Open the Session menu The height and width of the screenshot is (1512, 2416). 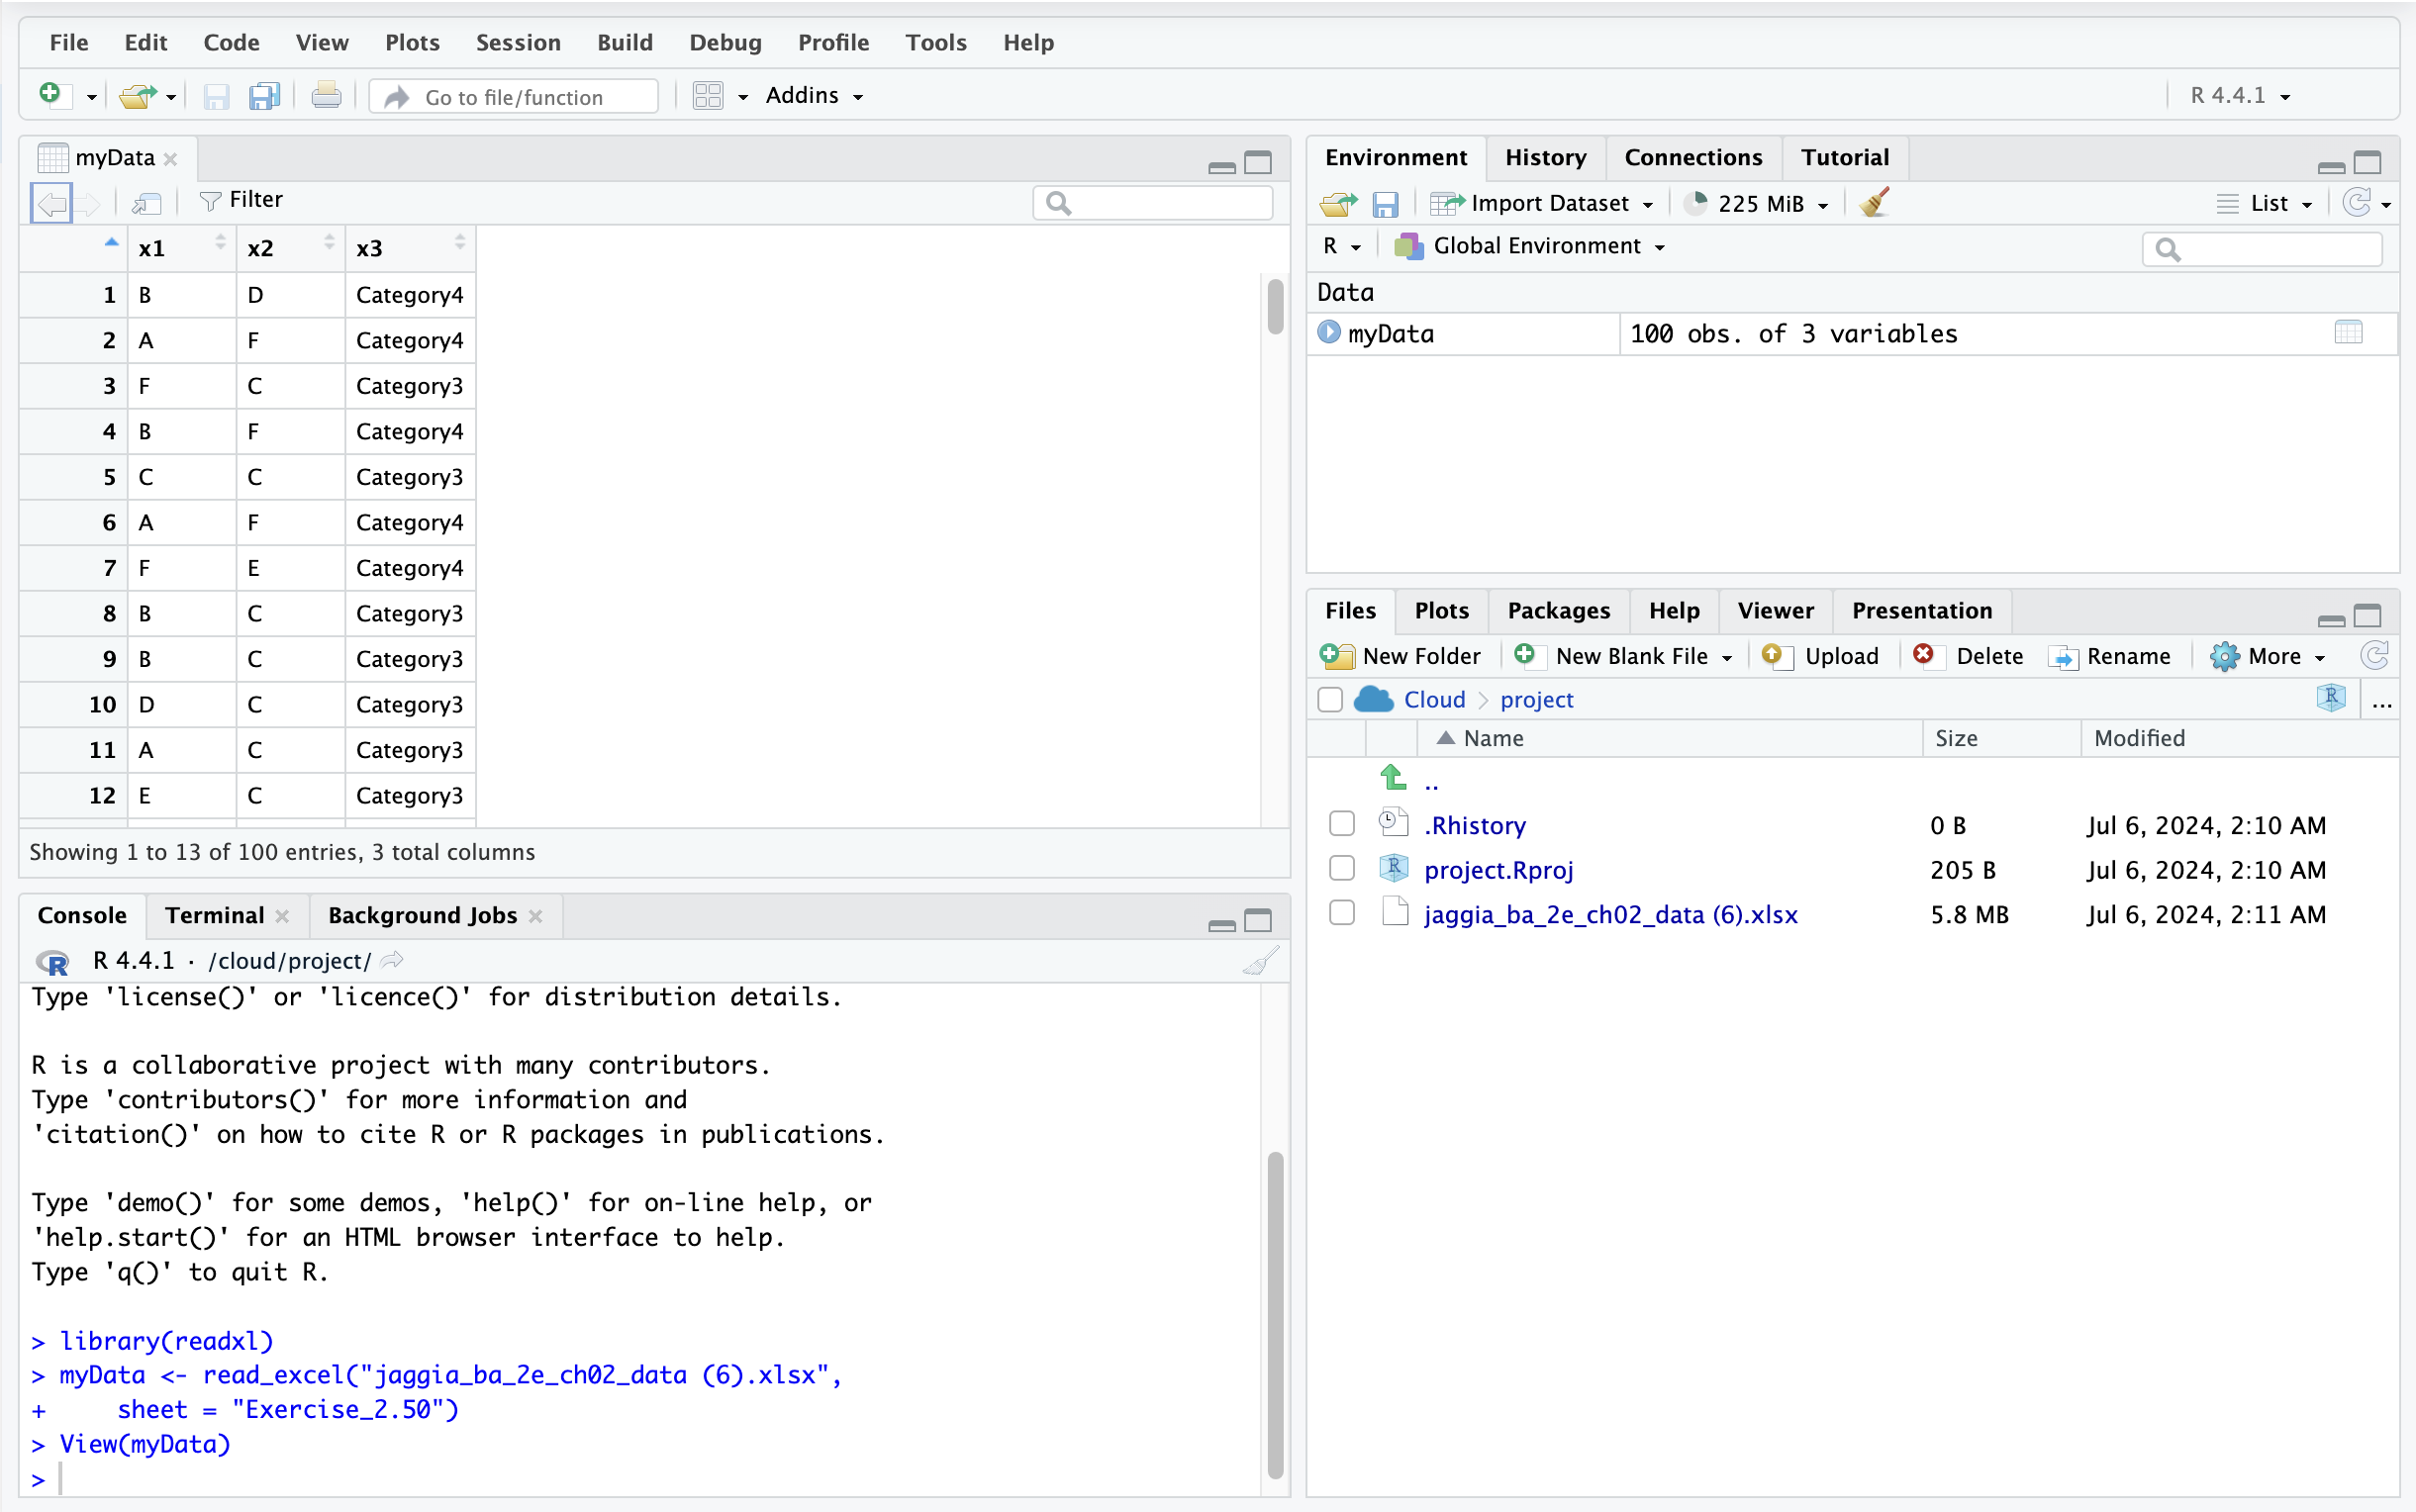[x=518, y=42]
